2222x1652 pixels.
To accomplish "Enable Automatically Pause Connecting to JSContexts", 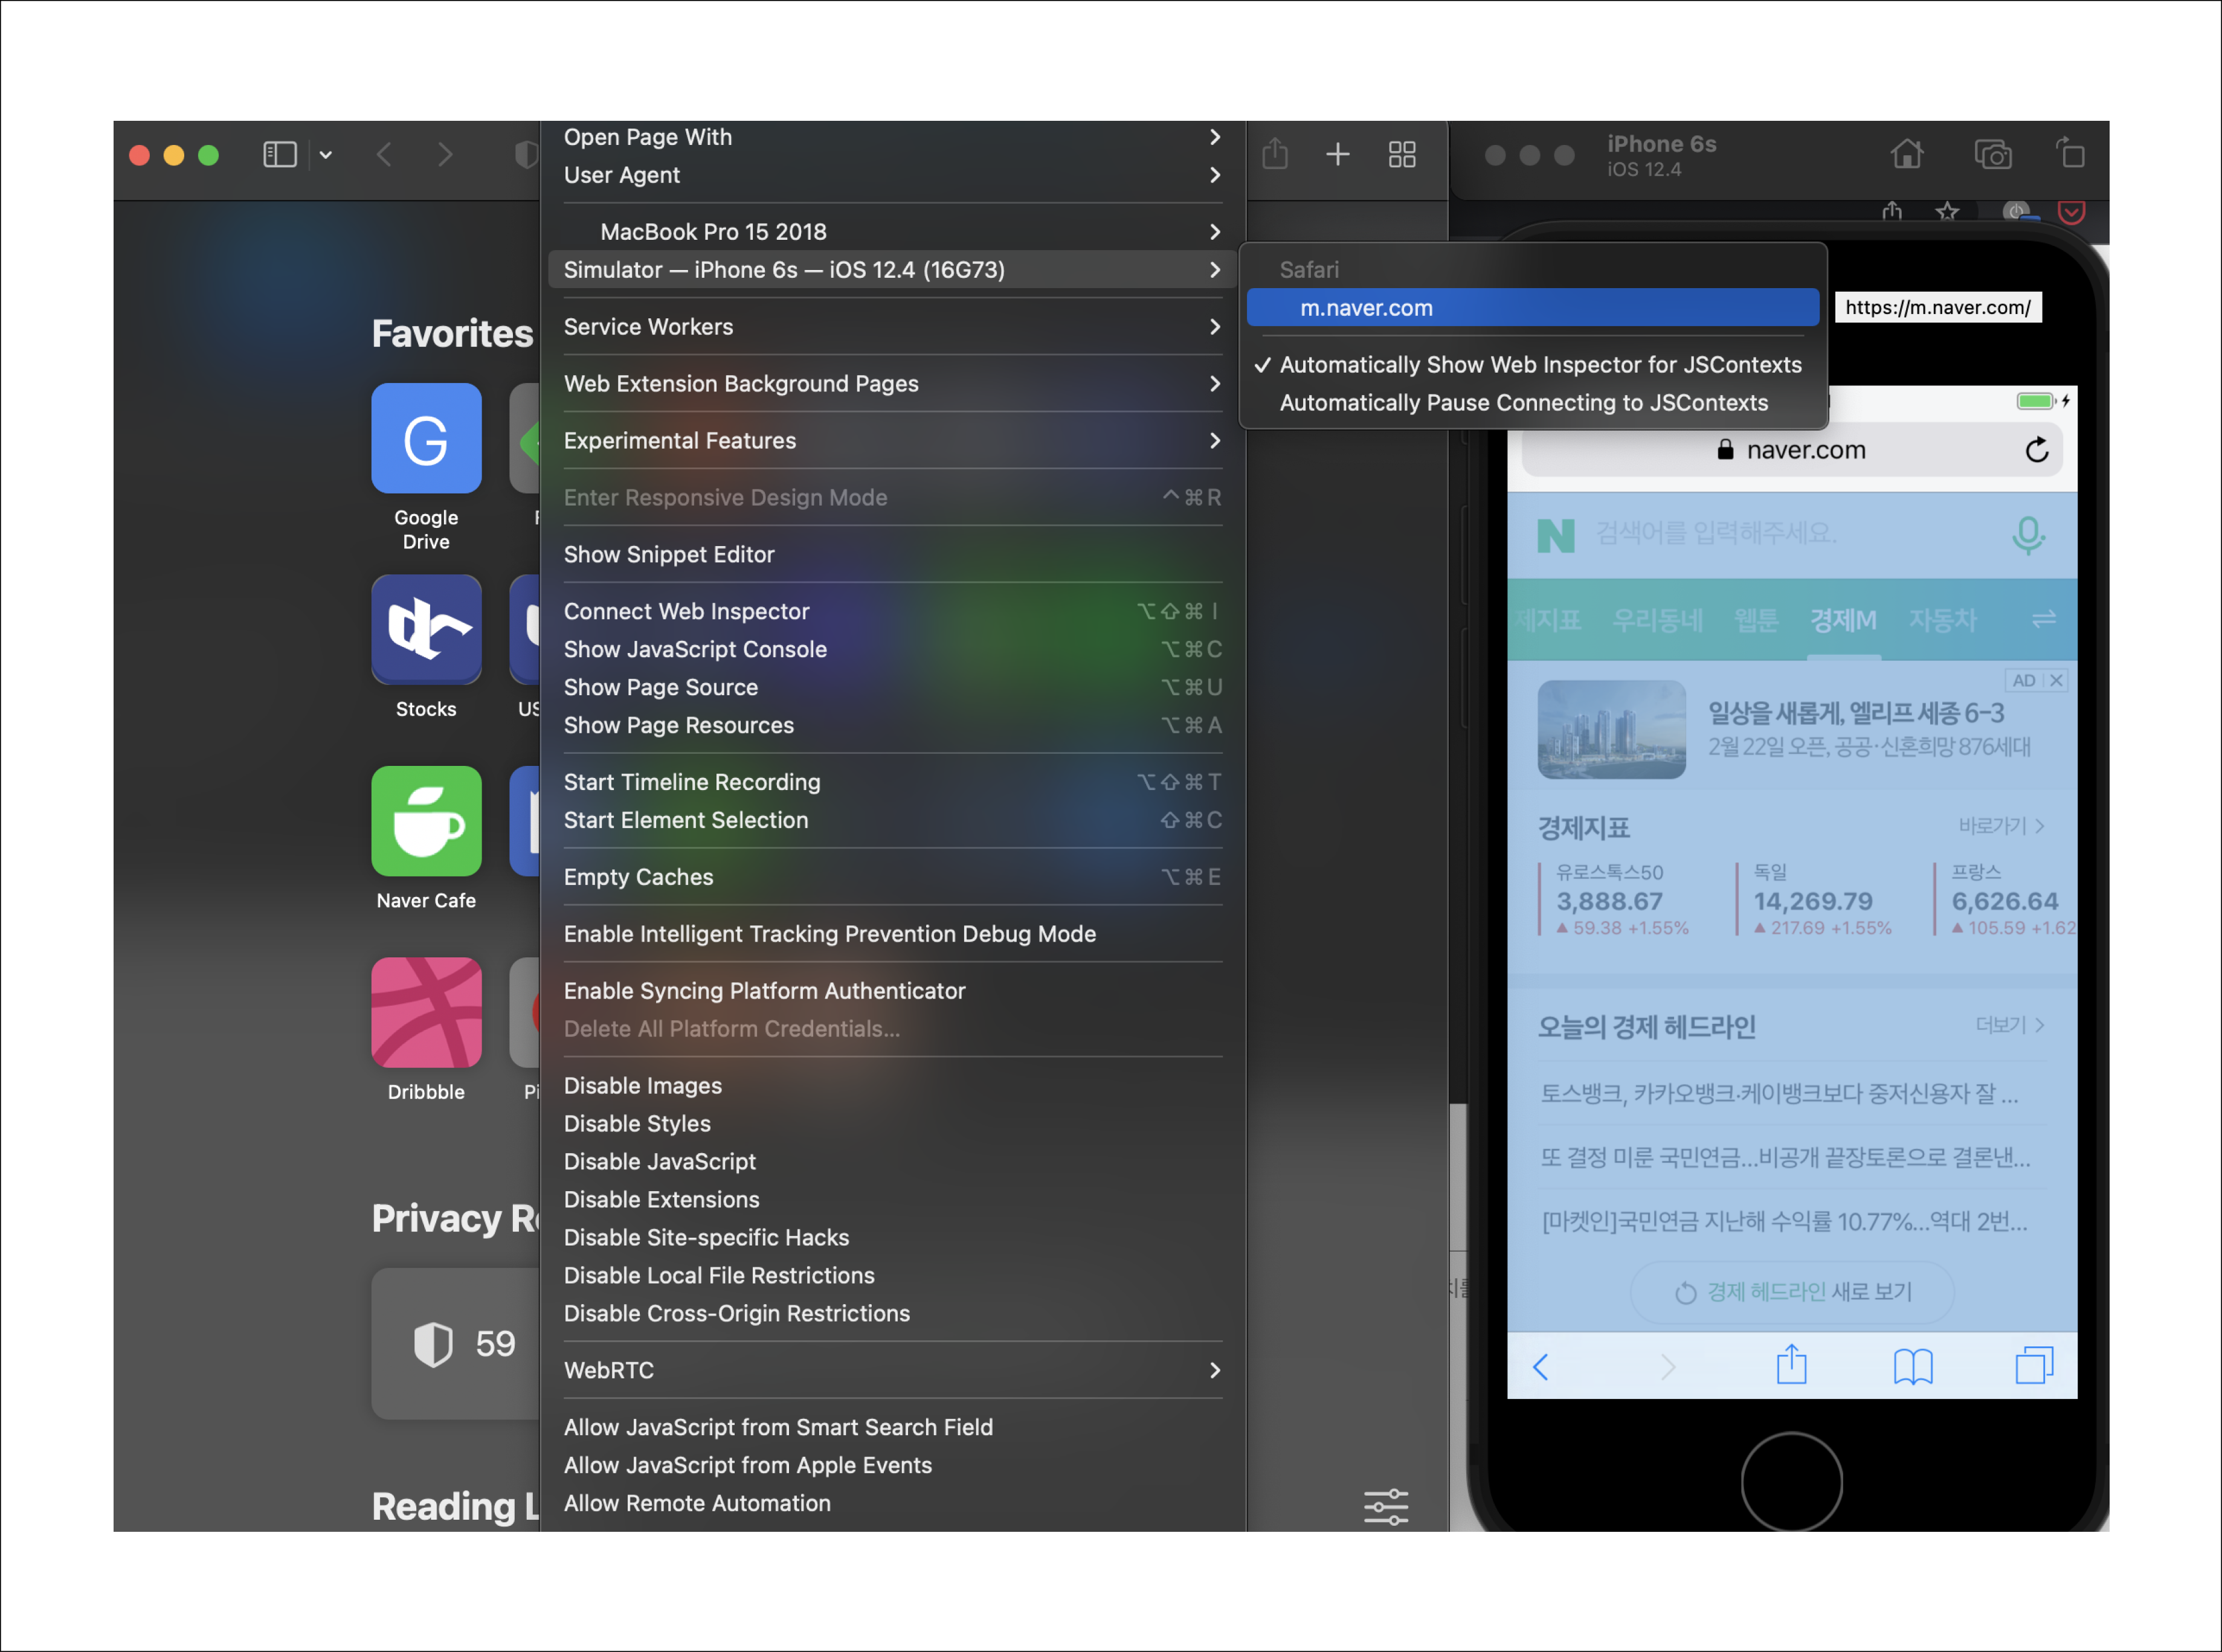I will click(1523, 403).
